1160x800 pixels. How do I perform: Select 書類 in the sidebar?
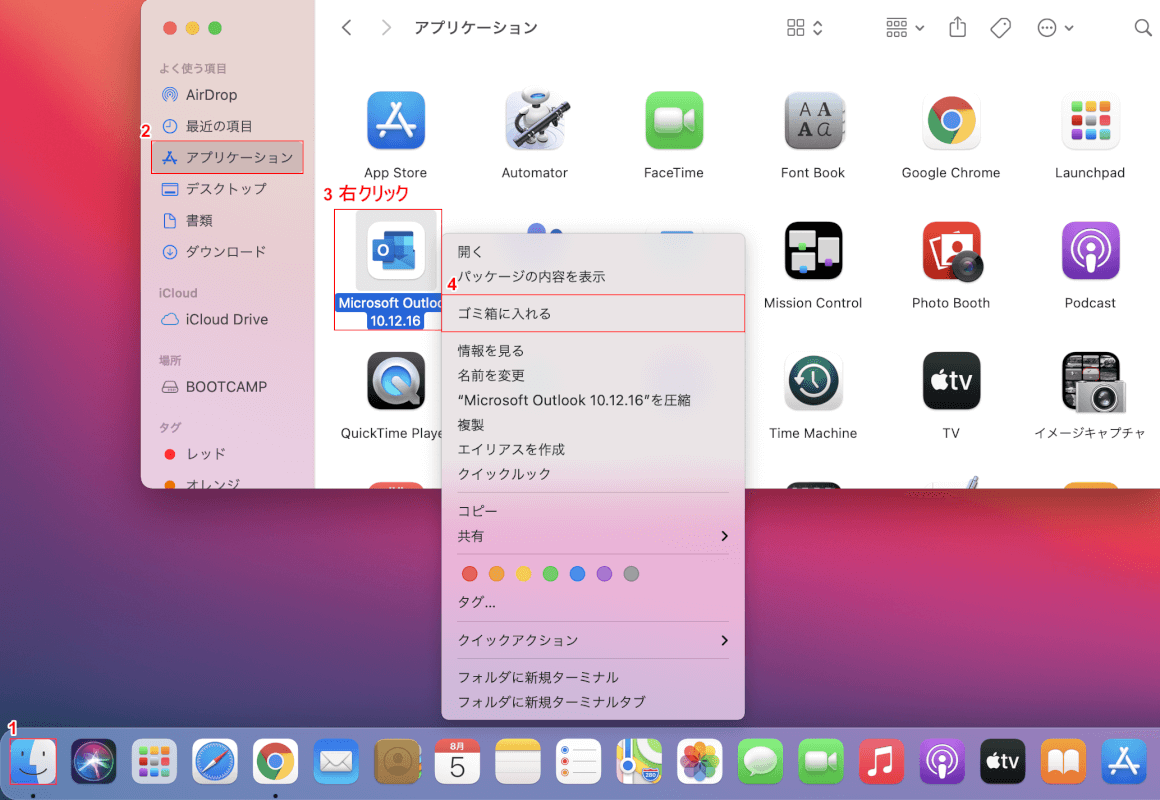(x=228, y=221)
